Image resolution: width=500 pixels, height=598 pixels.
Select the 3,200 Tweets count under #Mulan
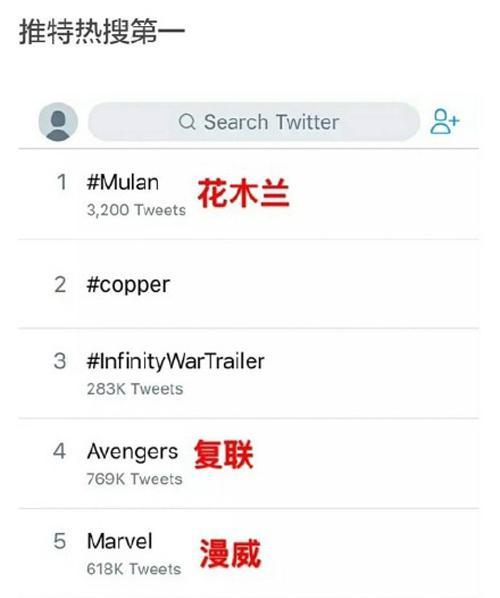pyautogui.click(x=136, y=210)
